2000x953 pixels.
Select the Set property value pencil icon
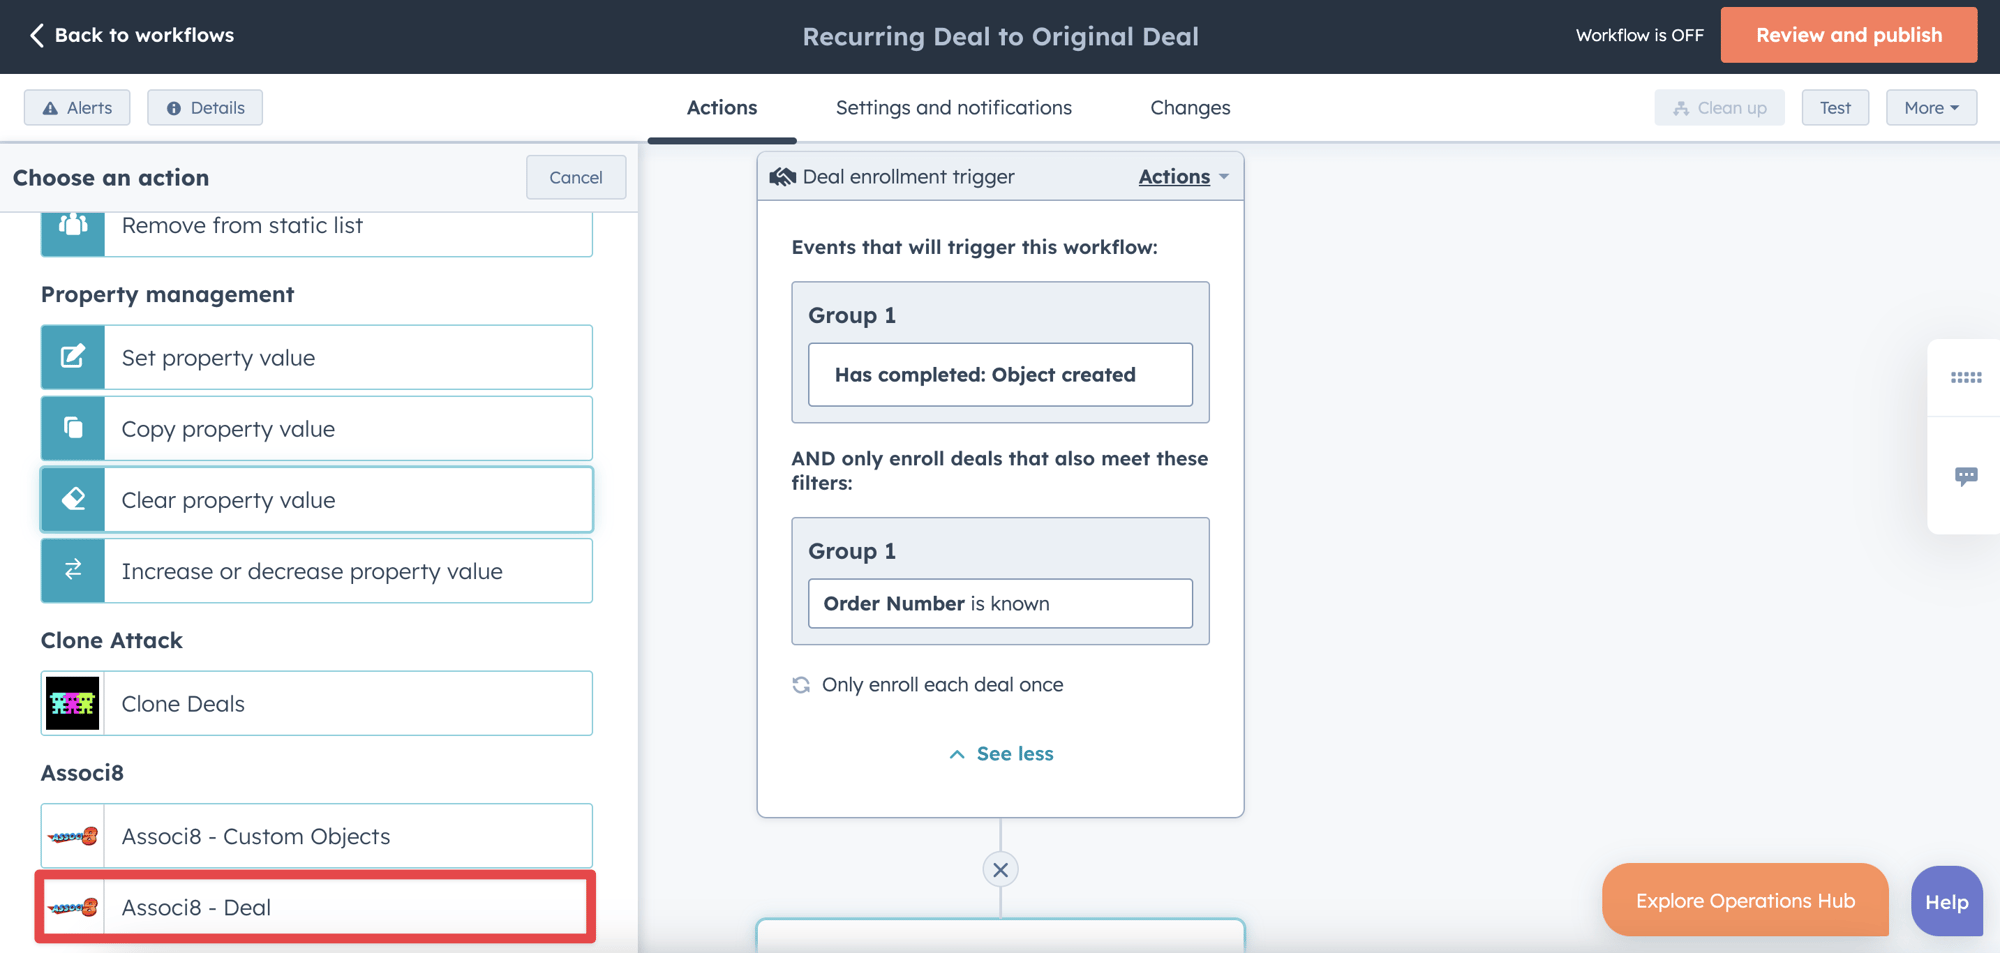72,357
